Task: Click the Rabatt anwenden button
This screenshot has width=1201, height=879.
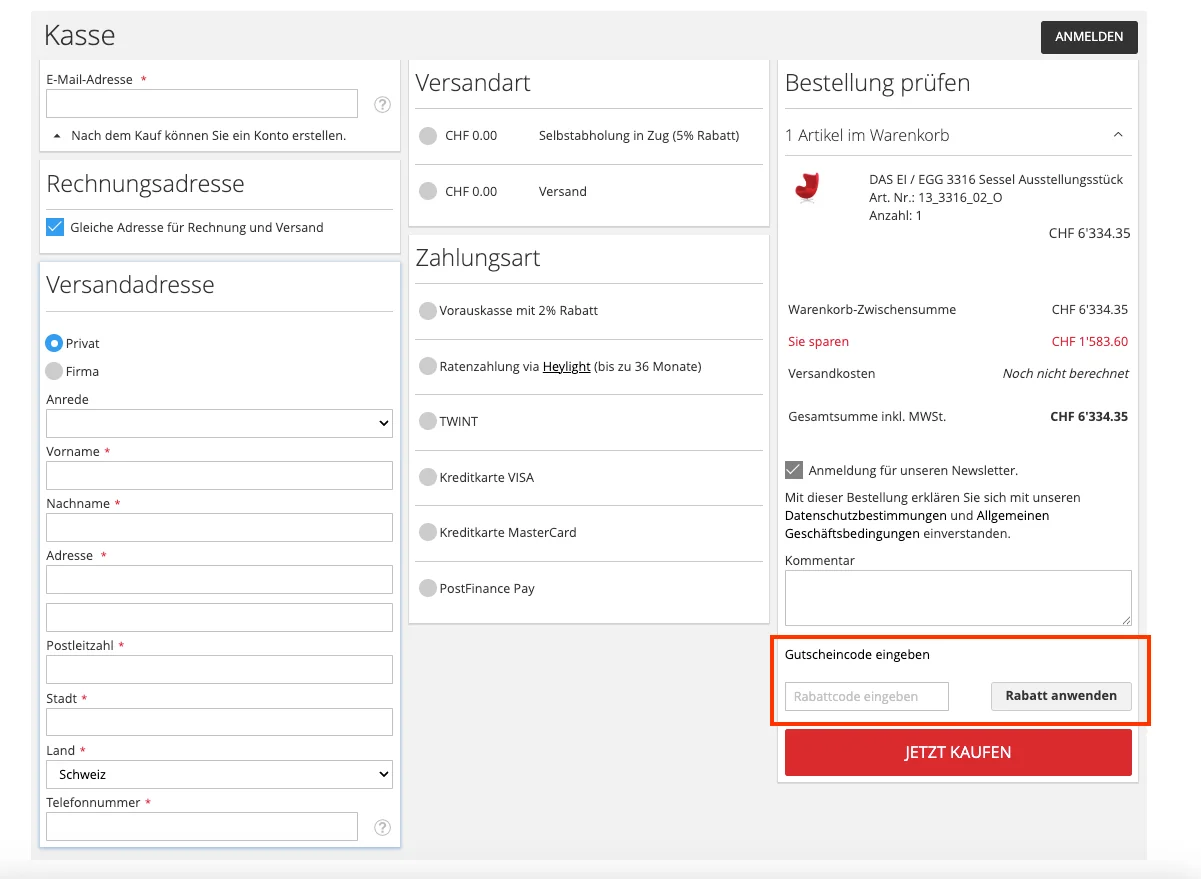Action: point(1061,696)
